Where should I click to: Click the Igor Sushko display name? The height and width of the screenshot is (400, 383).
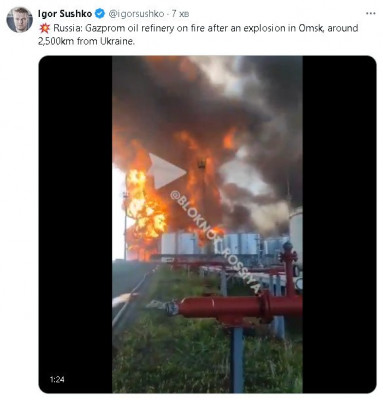coord(65,14)
